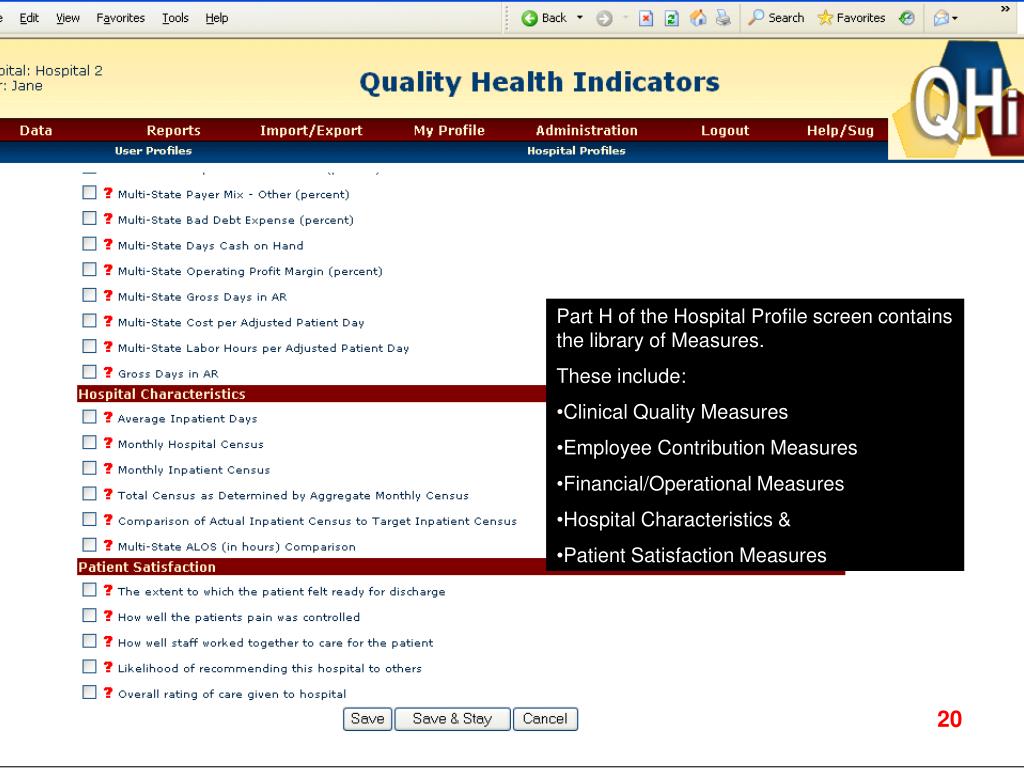Click help icon for patients pain was controlled

tap(108, 616)
